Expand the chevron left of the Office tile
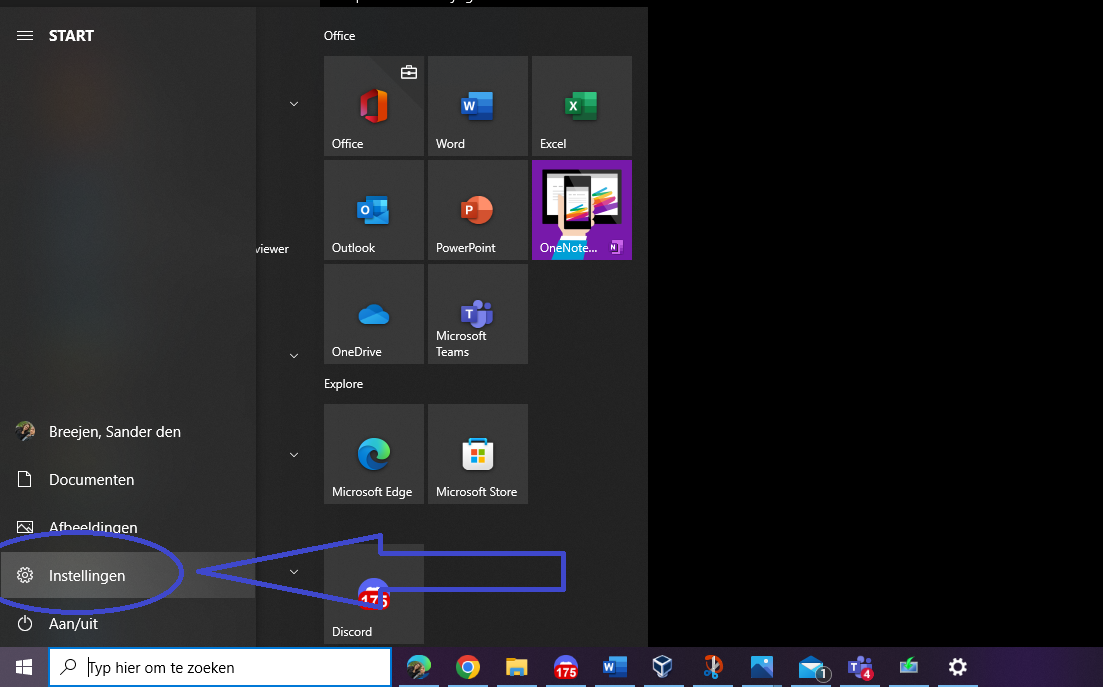Viewport: 1103px width, 687px height. (294, 104)
